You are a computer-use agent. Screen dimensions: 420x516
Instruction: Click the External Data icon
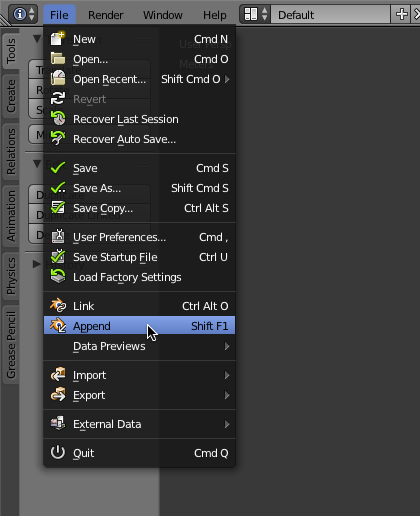tap(58, 423)
